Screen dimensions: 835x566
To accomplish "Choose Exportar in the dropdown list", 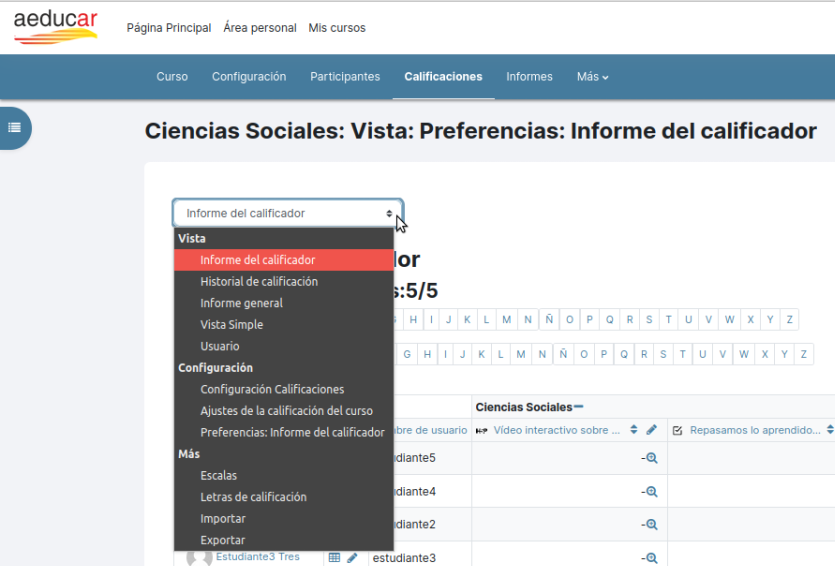I will [223, 540].
